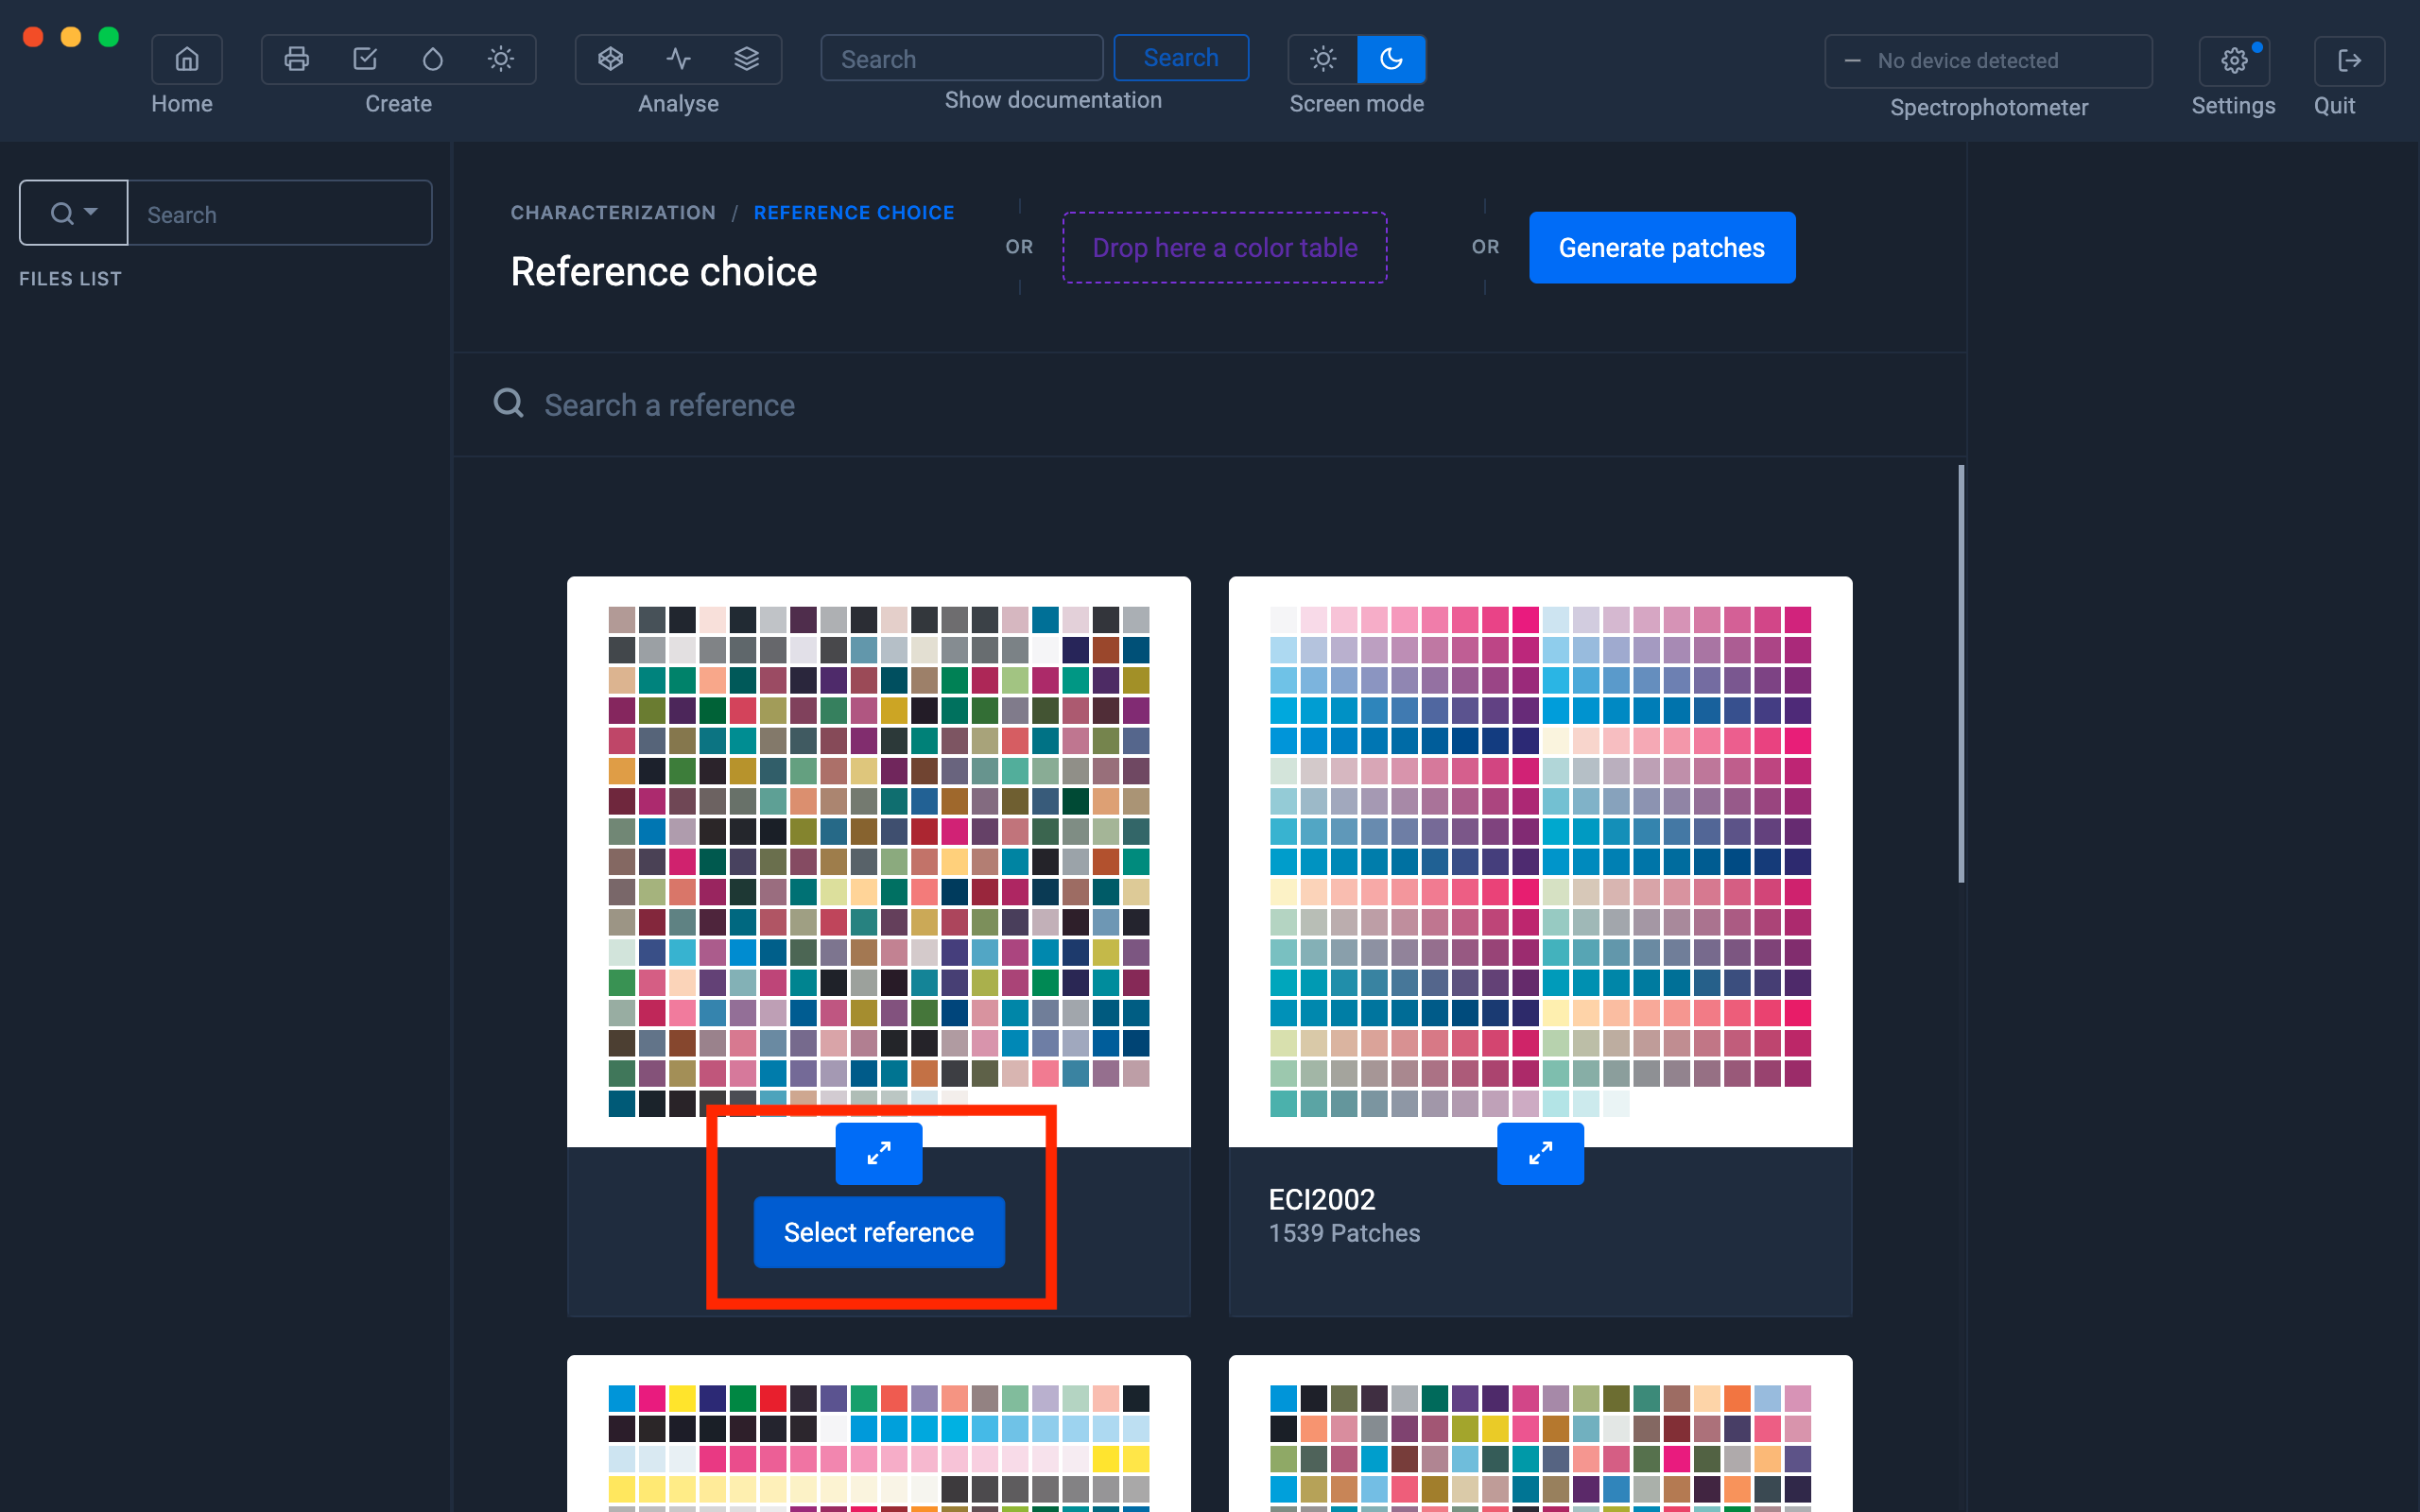
Task: Click the magnifier icon beside Search a reference
Action: (x=509, y=403)
